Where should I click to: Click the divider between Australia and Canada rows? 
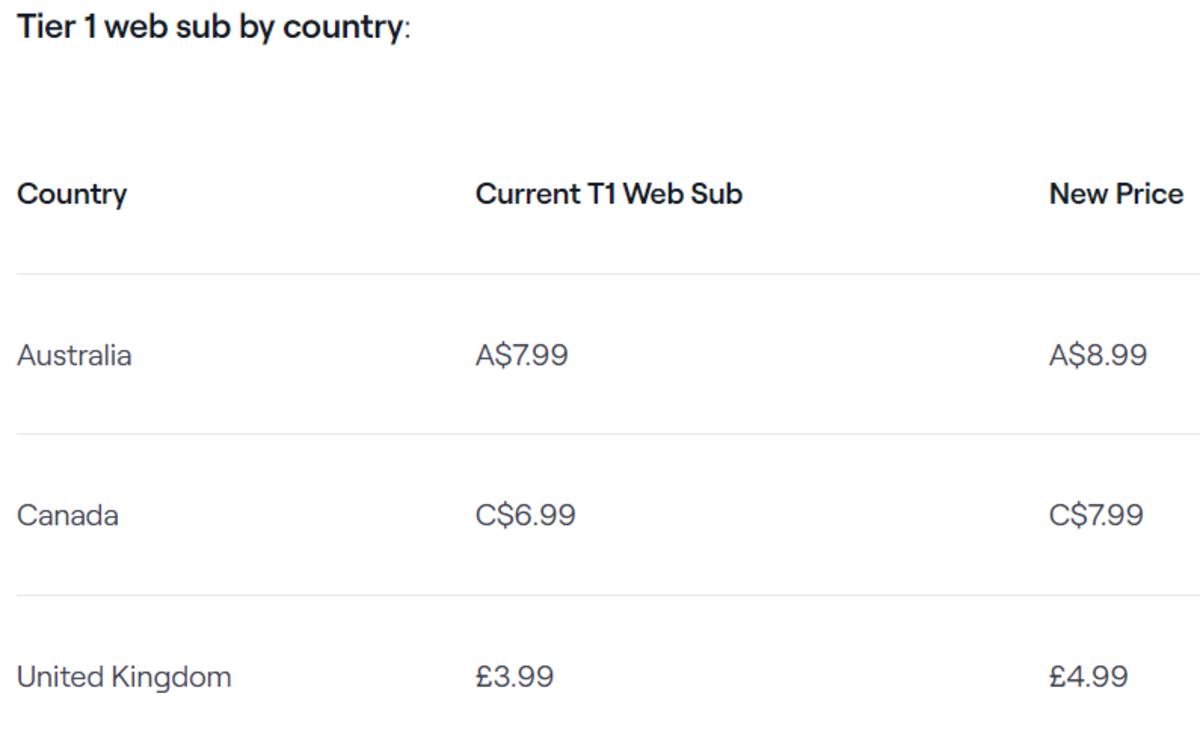coord(600,434)
